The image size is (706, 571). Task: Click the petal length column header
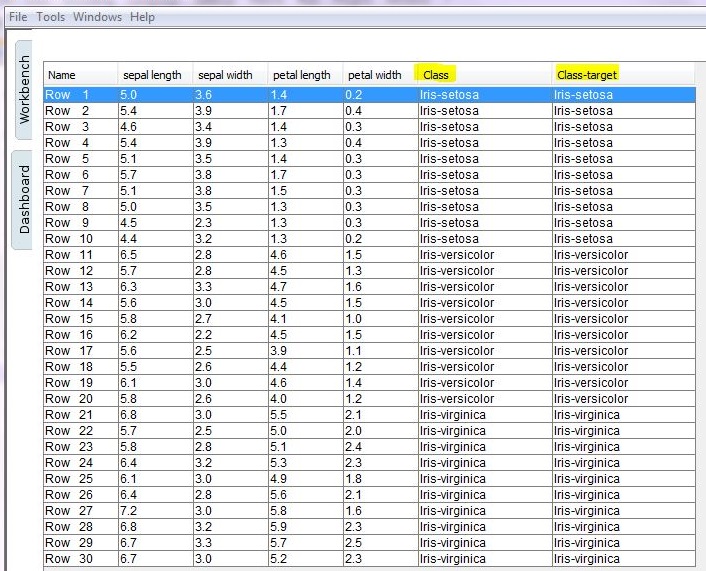coord(301,75)
